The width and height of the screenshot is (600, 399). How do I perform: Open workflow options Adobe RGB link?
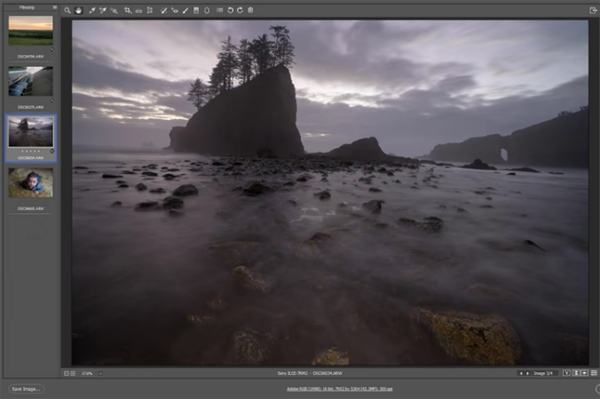click(339, 389)
